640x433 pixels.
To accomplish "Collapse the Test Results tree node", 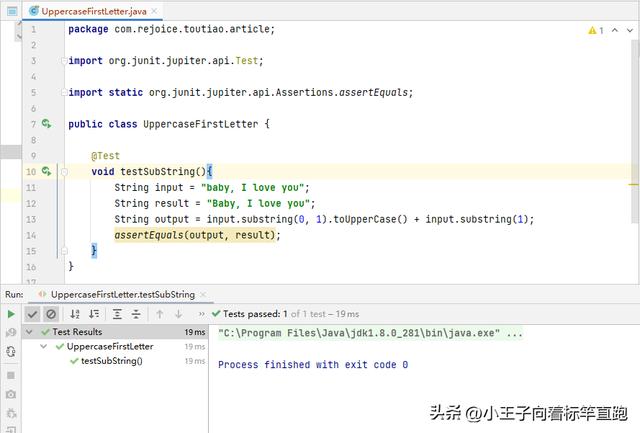I will tap(29, 332).
